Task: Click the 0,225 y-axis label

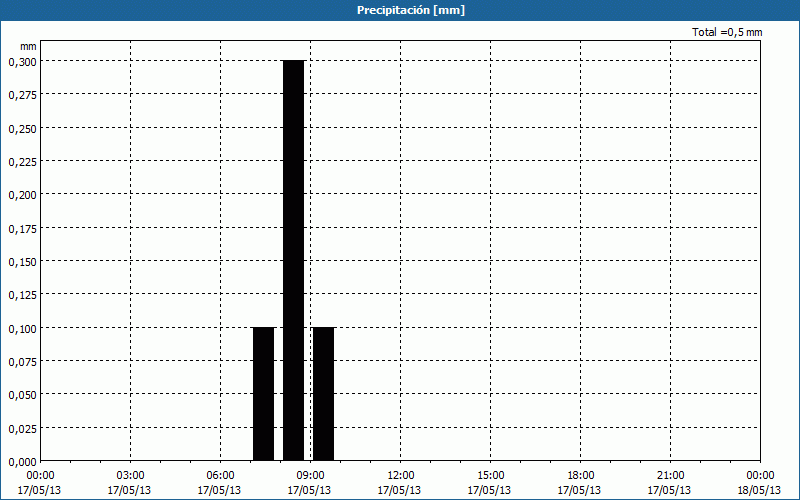Action: coord(22,162)
